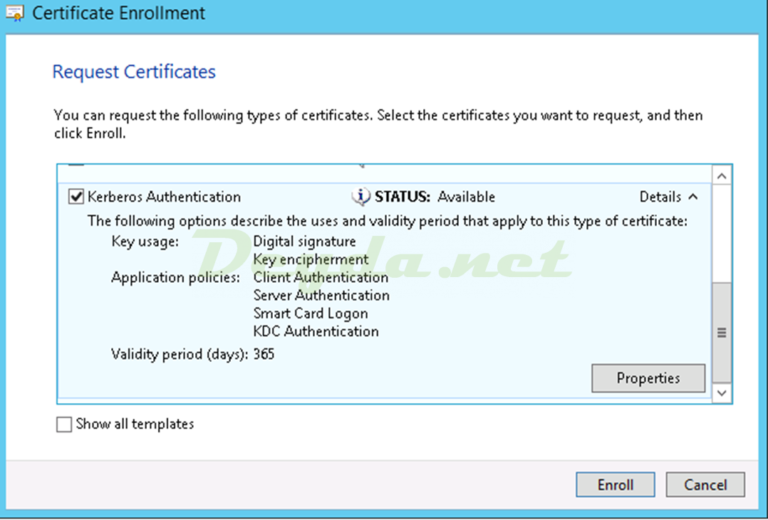The height and width of the screenshot is (520, 768).
Task: Click the Smart Card Logon policy entry
Action: click(310, 313)
